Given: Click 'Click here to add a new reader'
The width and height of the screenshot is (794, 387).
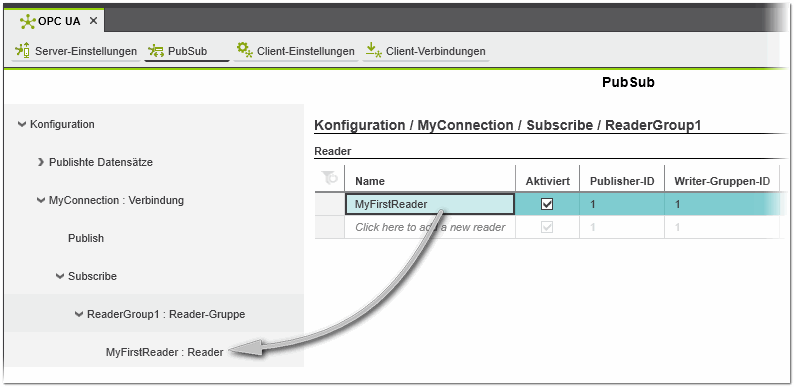Looking at the screenshot, I should pos(430,227).
